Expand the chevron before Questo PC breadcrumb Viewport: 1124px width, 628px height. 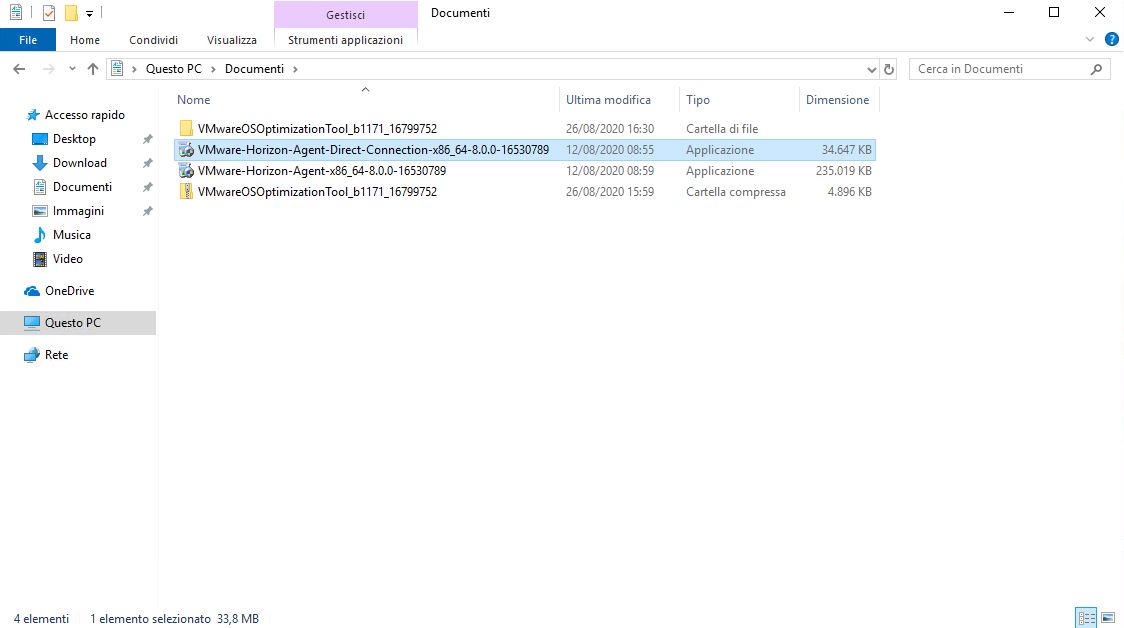134,69
